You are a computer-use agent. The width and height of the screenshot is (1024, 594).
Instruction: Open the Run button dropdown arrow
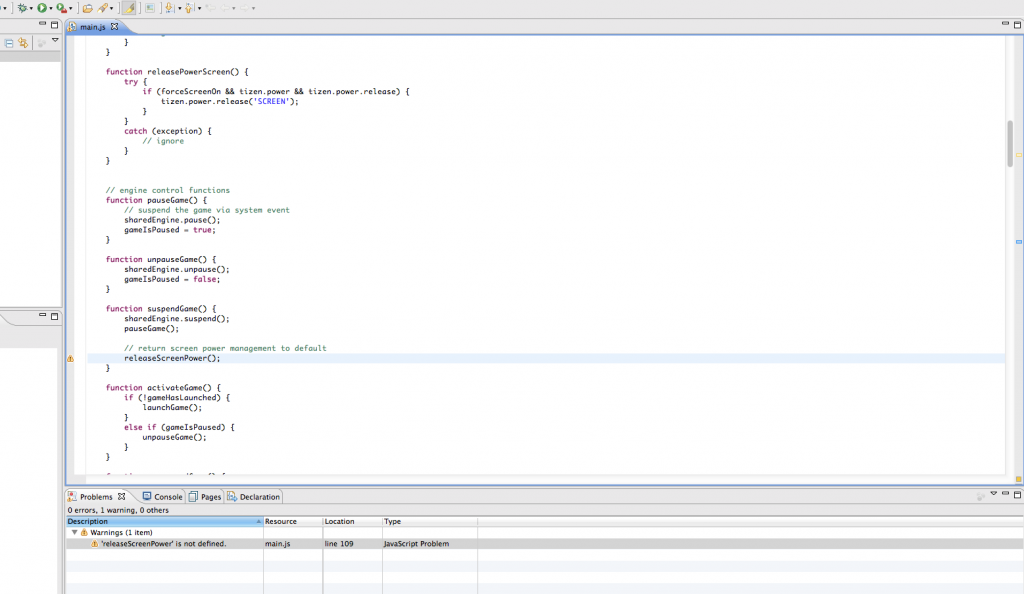click(52, 9)
